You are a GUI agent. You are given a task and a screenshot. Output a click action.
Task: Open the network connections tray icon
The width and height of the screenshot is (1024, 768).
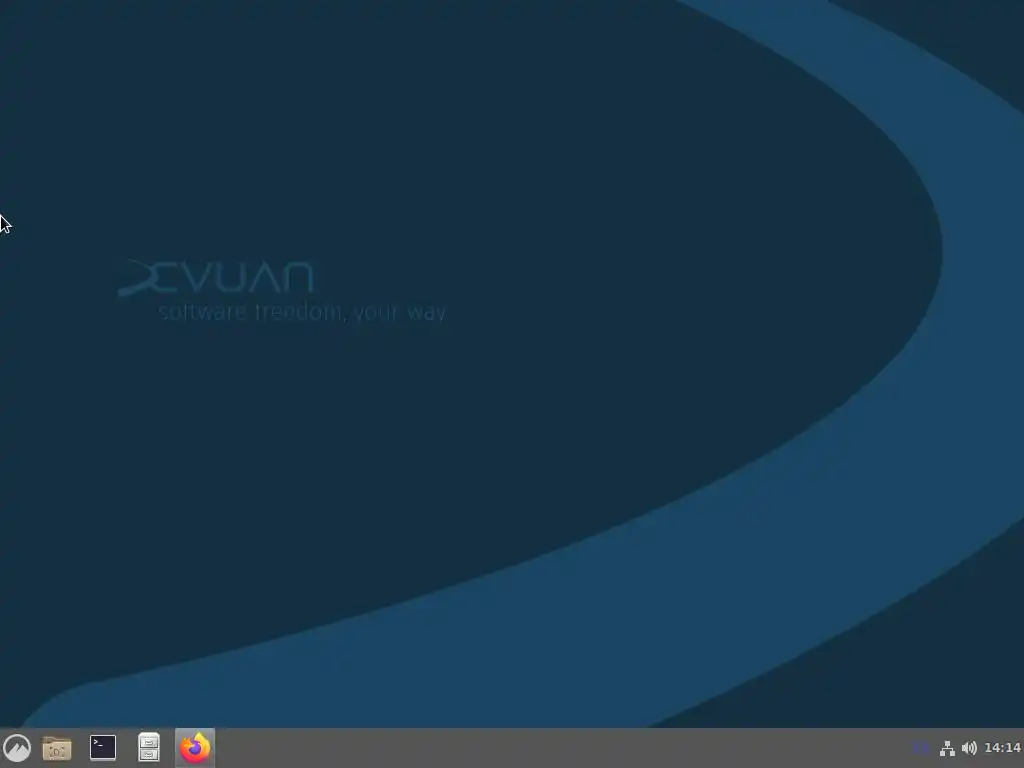(947, 748)
